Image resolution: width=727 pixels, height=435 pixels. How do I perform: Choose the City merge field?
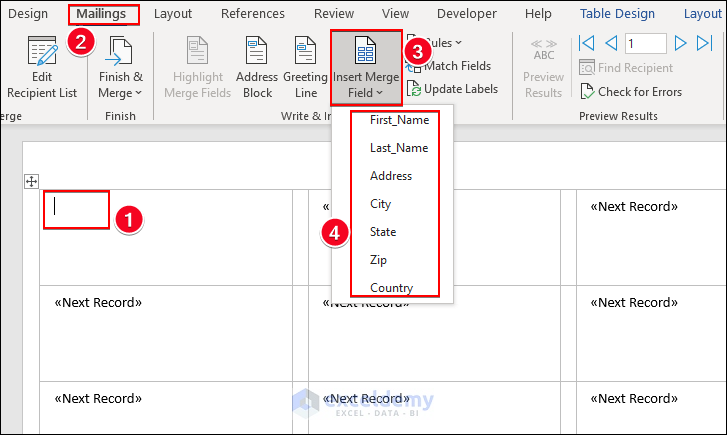click(380, 204)
